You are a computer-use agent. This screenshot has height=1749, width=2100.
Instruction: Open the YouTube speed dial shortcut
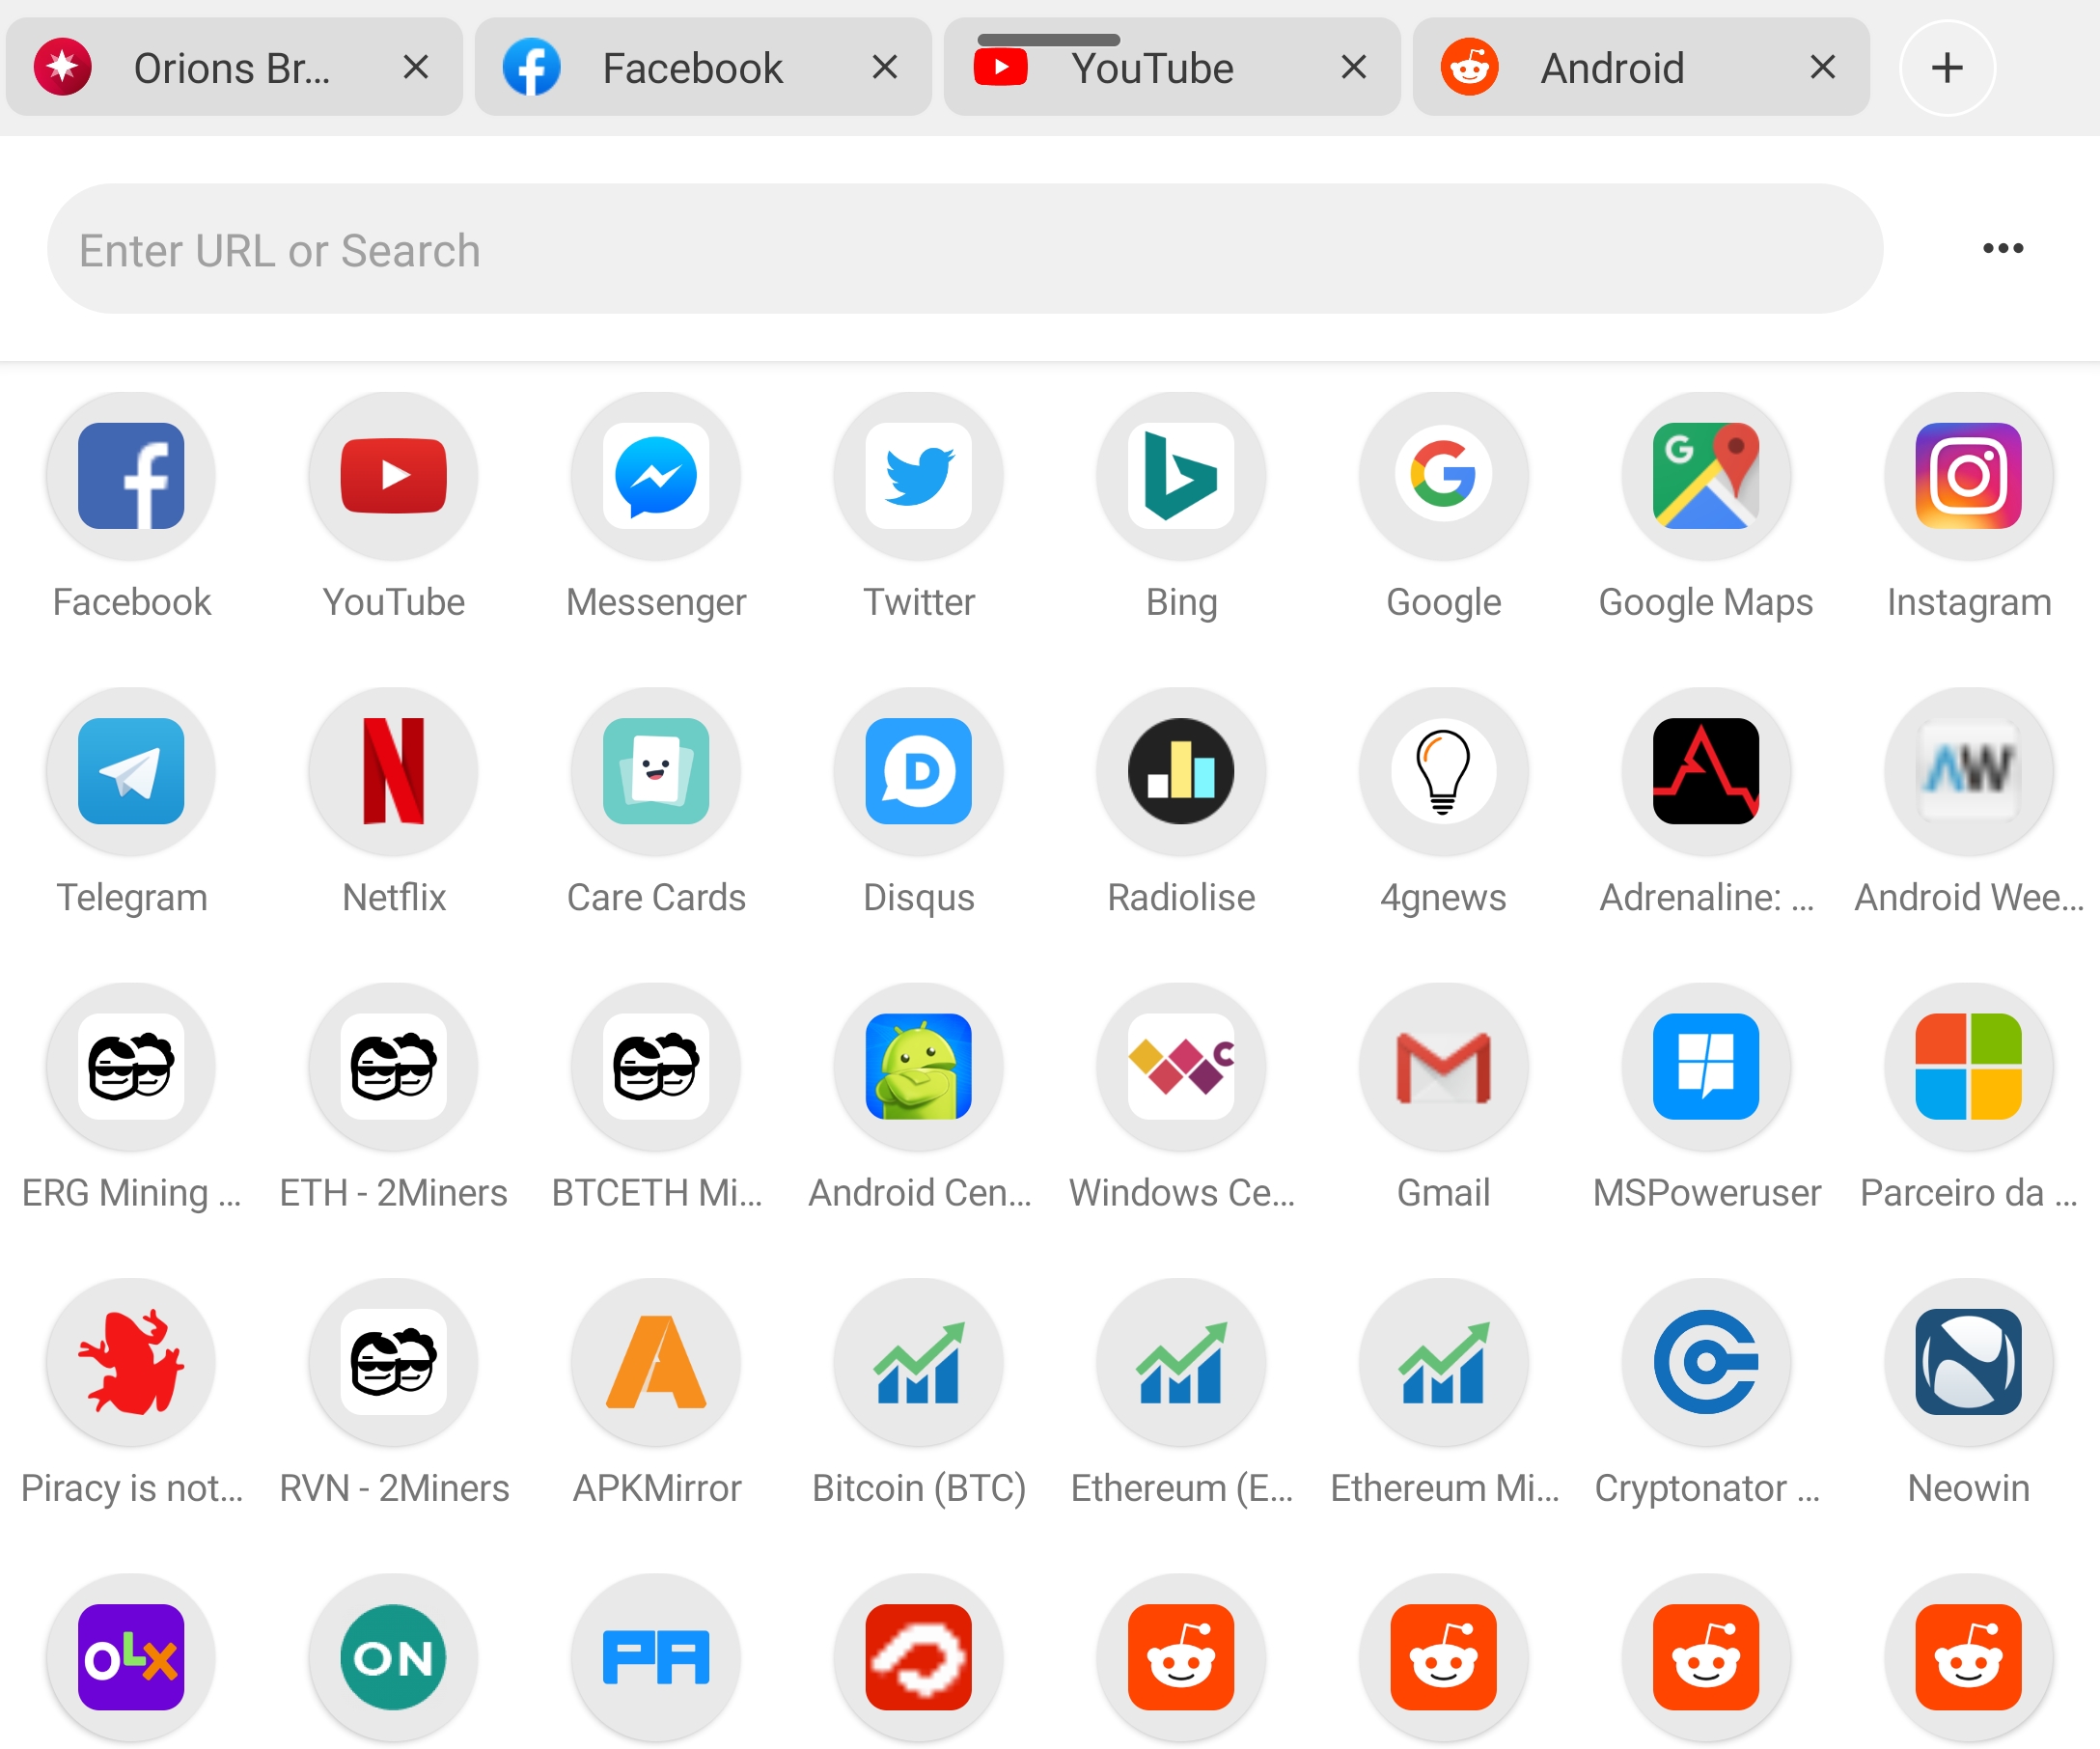[x=394, y=476]
